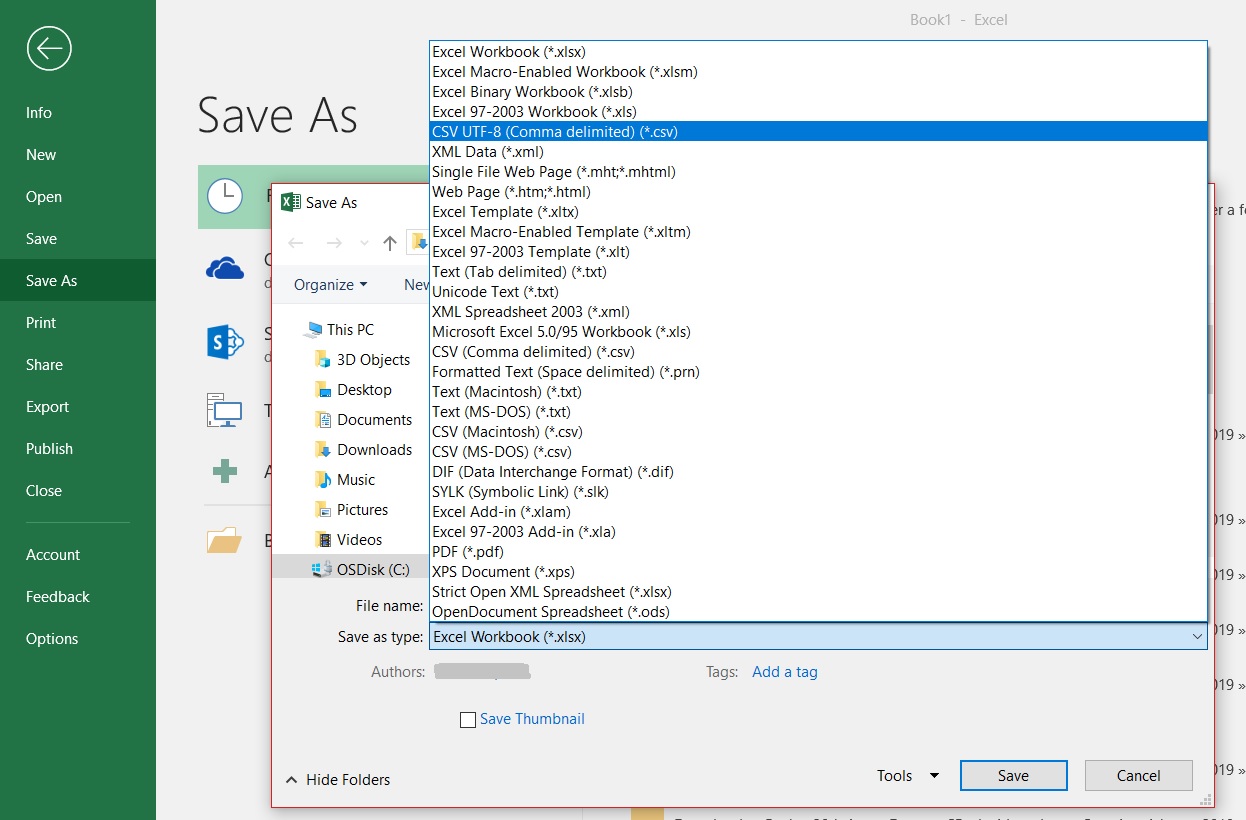Choose Formatted Text (Space delimited) (*.prn)
1246x820 pixels.
(x=818, y=371)
